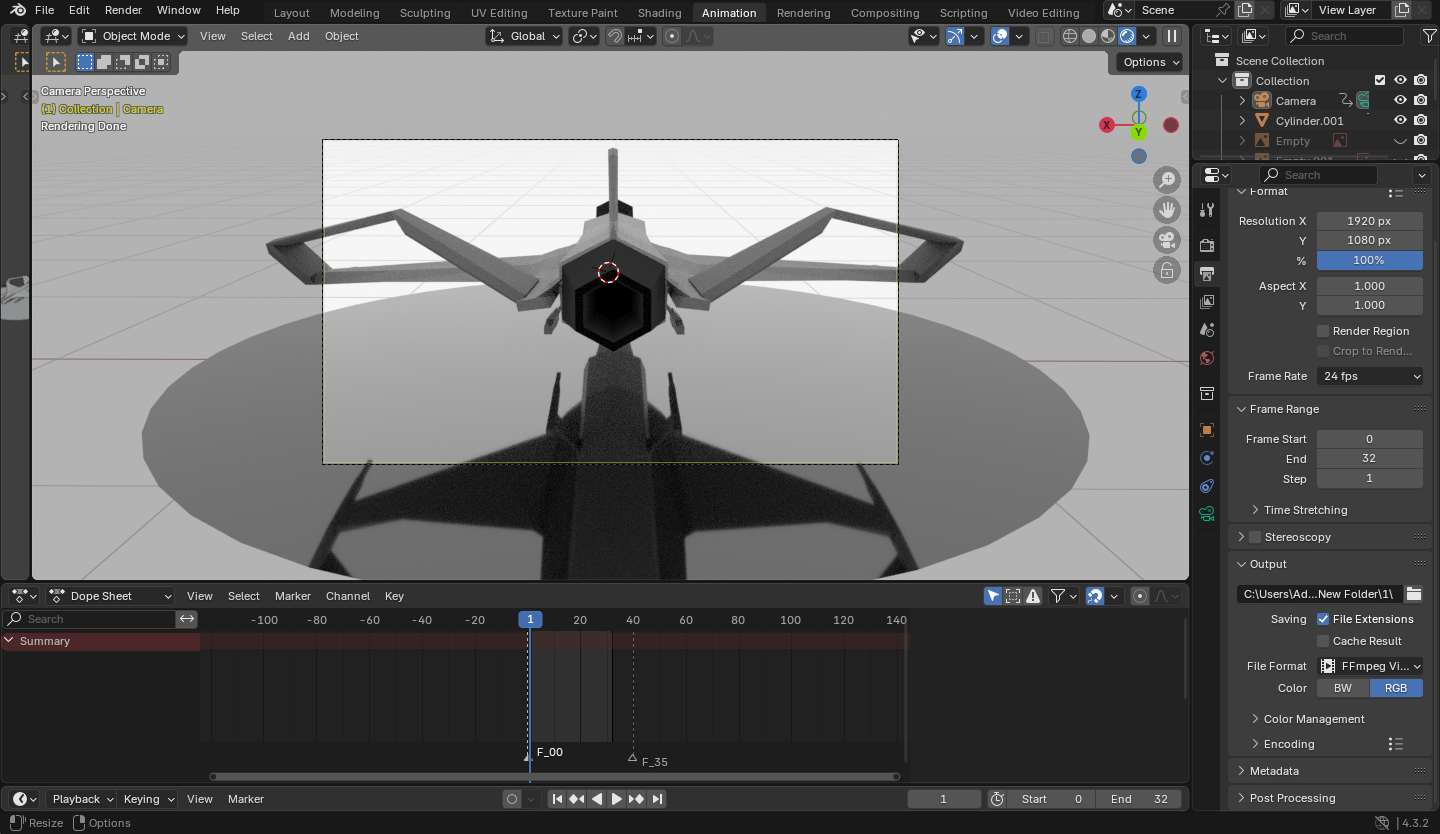Hide Cylinder.001 with its eye icon
The height and width of the screenshot is (834, 1440).
(1400, 121)
